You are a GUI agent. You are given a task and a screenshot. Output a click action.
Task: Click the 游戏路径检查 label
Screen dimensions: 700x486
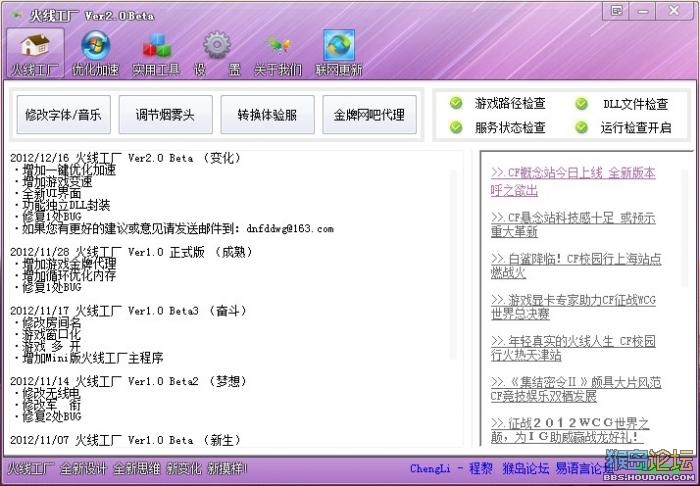[510, 104]
